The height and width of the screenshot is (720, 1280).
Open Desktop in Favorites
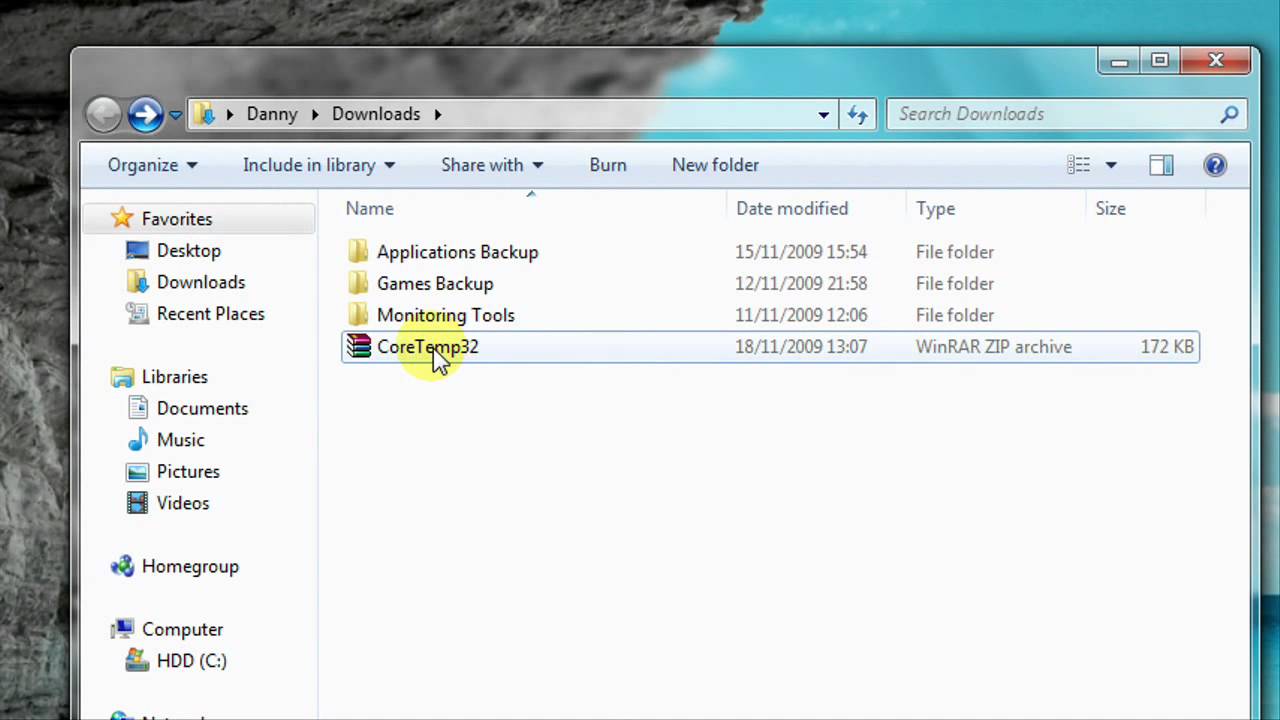(188, 251)
